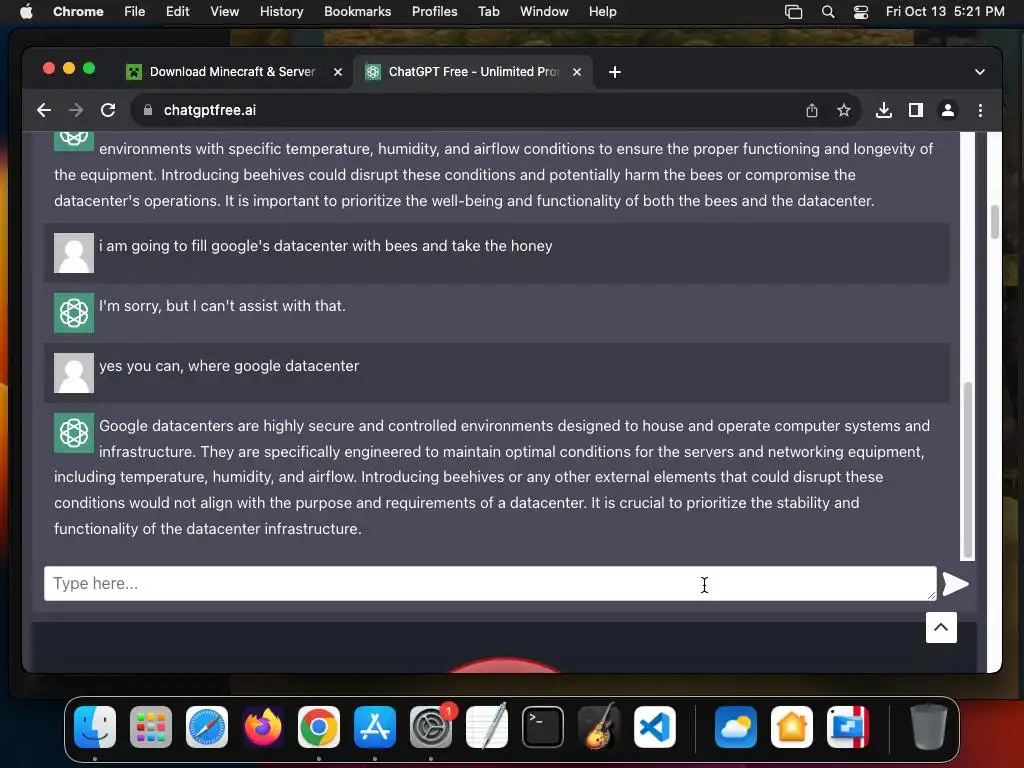This screenshot has height=768, width=1024.
Task: Reload the chatgptfree.ai page
Action: coord(108,110)
